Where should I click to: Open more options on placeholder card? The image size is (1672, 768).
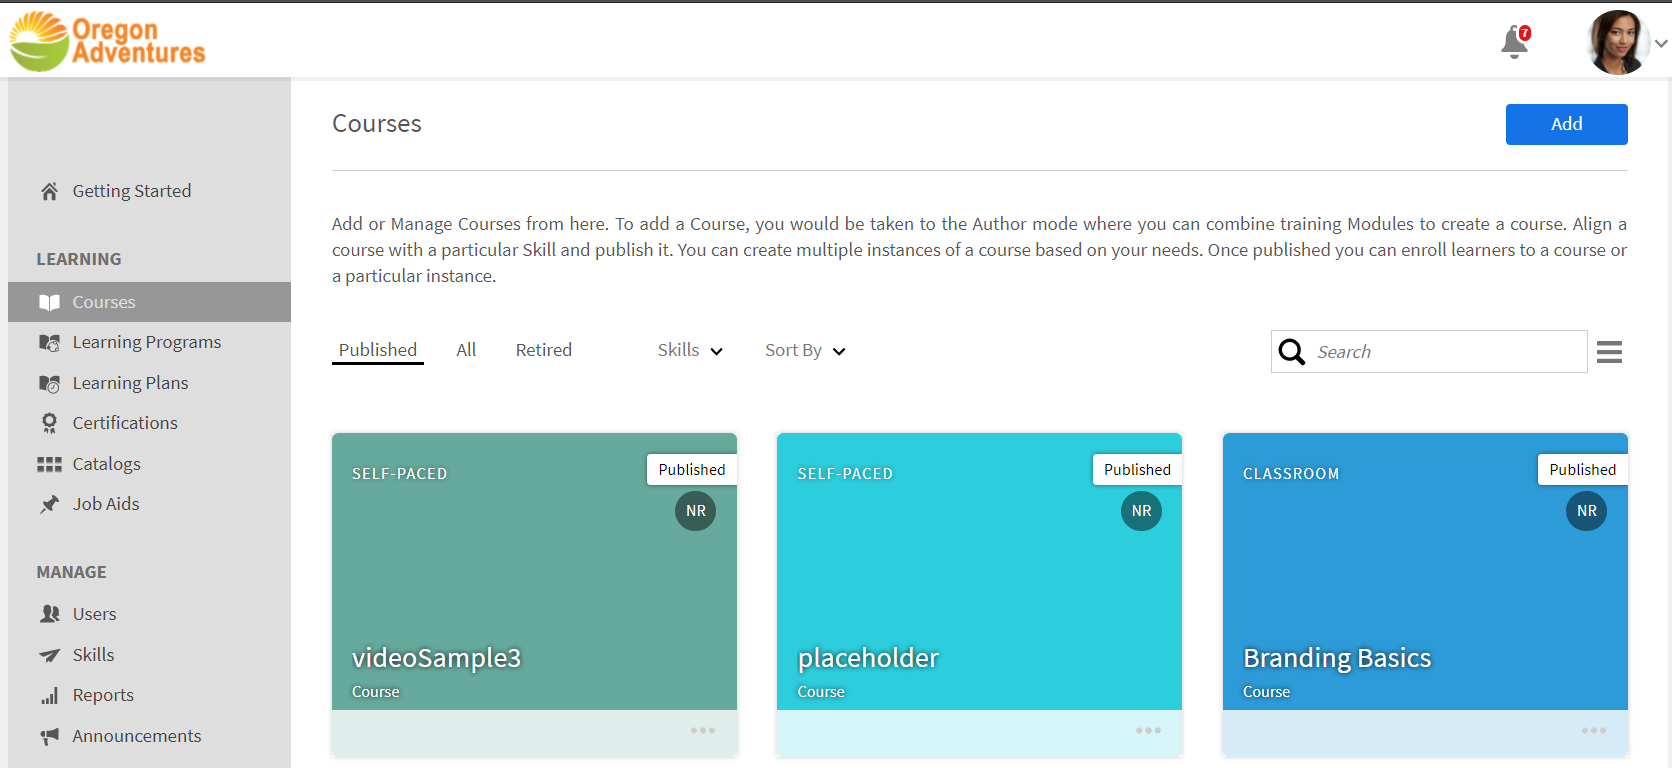click(x=1148, y=731)
